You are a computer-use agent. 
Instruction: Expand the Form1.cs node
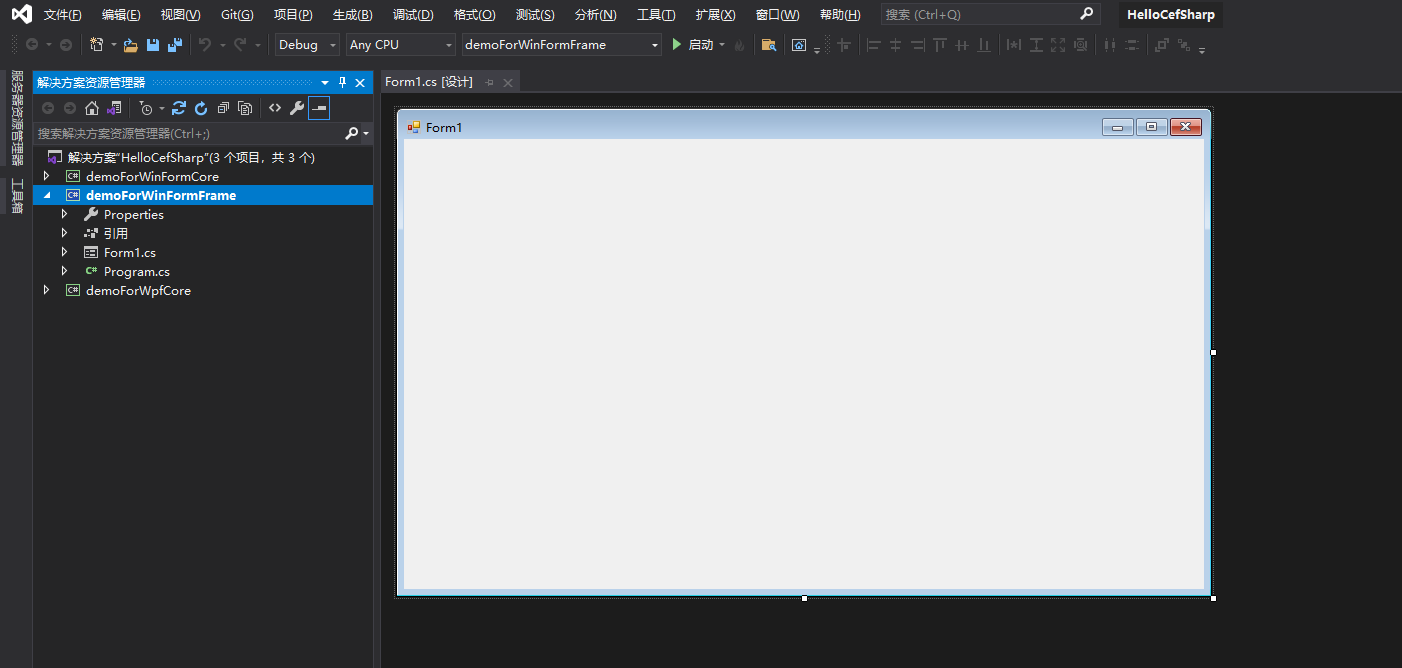pos(65,252)
